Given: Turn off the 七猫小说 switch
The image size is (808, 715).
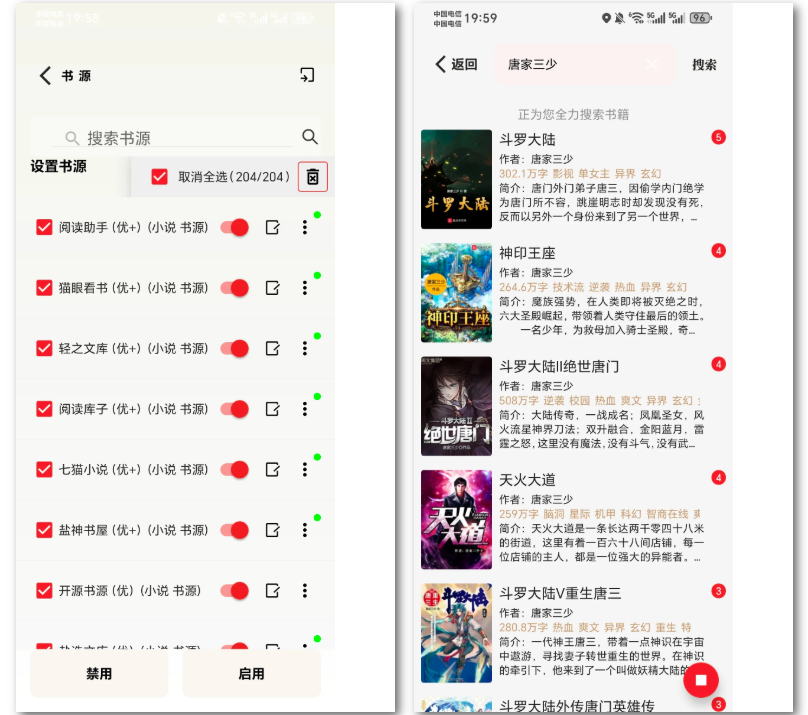Looking at the screenshot, I should [235, 469].
